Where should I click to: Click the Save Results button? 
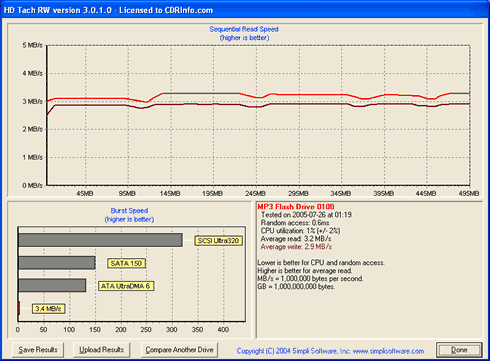(38, 350)
